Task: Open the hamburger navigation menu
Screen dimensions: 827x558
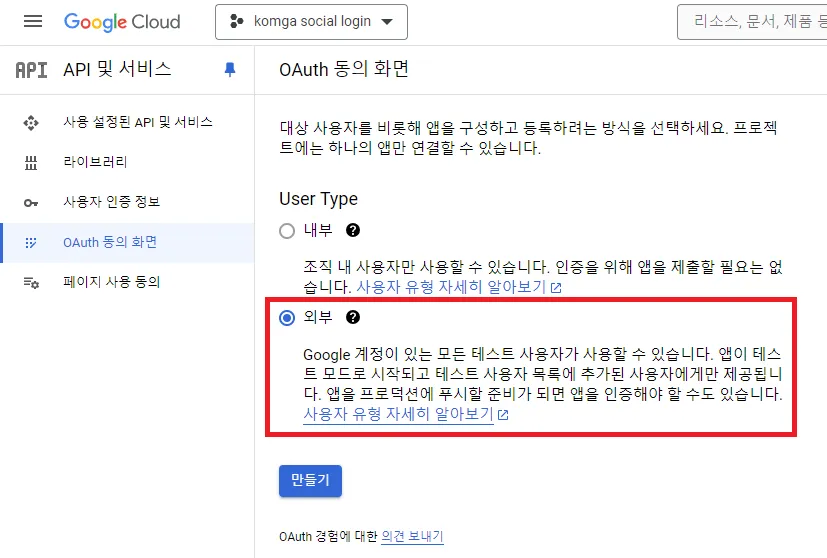Action: pyautogui.click(x=33, y=21)
